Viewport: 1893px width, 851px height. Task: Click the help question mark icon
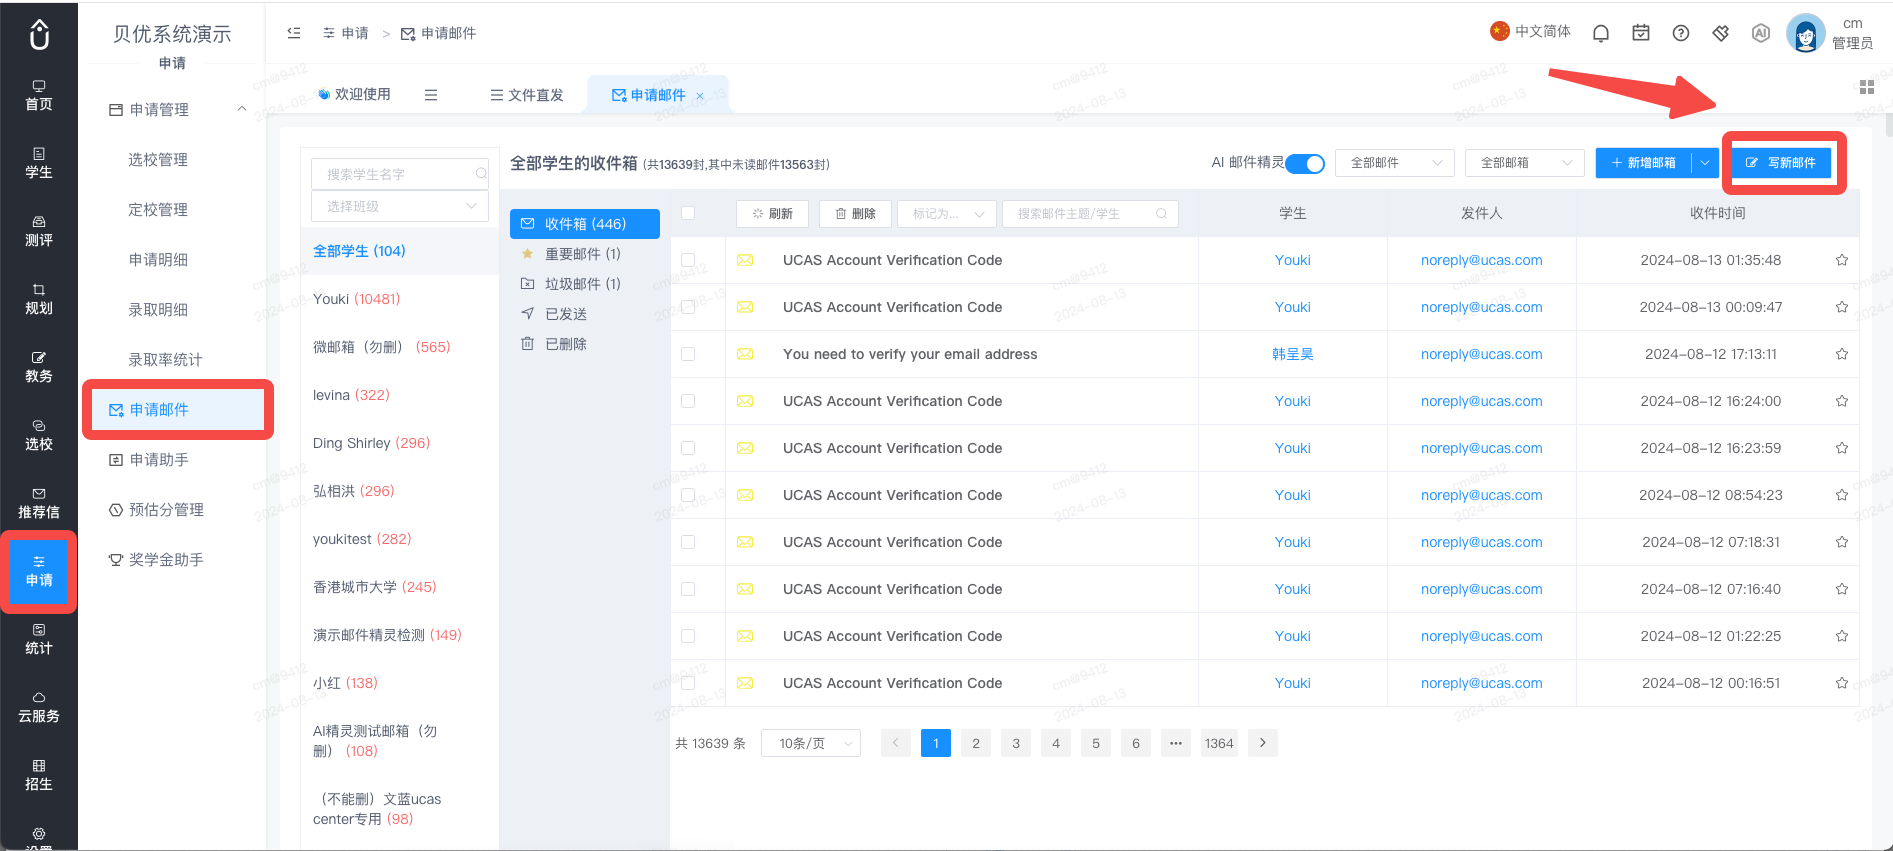click(1681, 33)
